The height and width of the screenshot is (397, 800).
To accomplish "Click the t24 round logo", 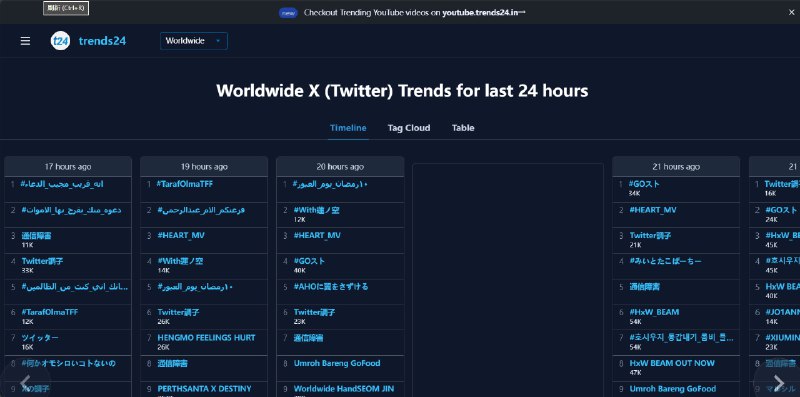I will [60, 41].
